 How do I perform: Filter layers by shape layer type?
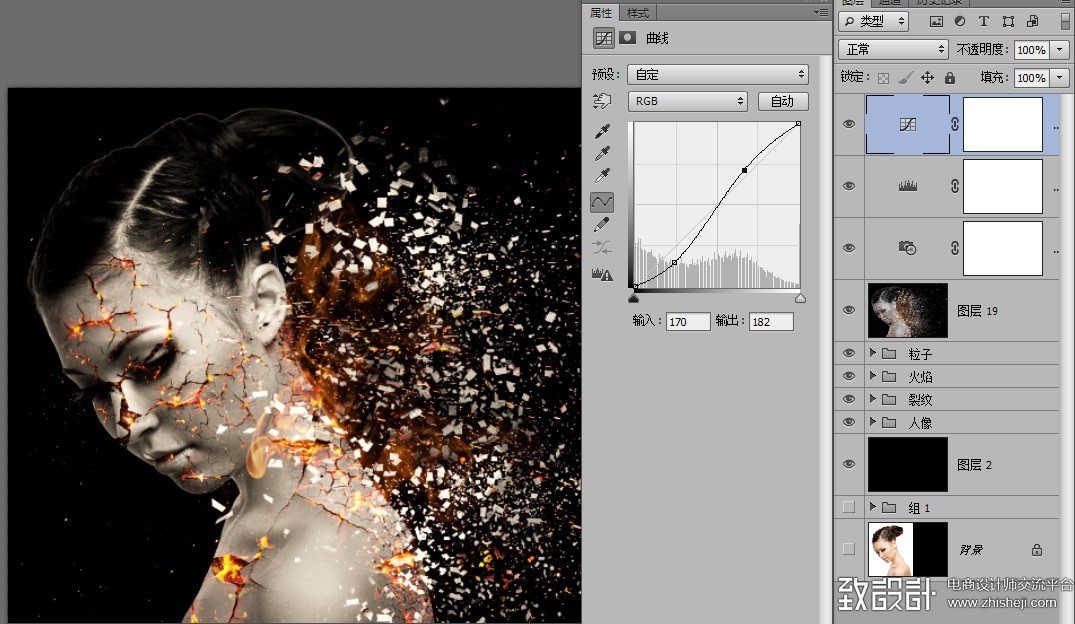(1008, 21)
